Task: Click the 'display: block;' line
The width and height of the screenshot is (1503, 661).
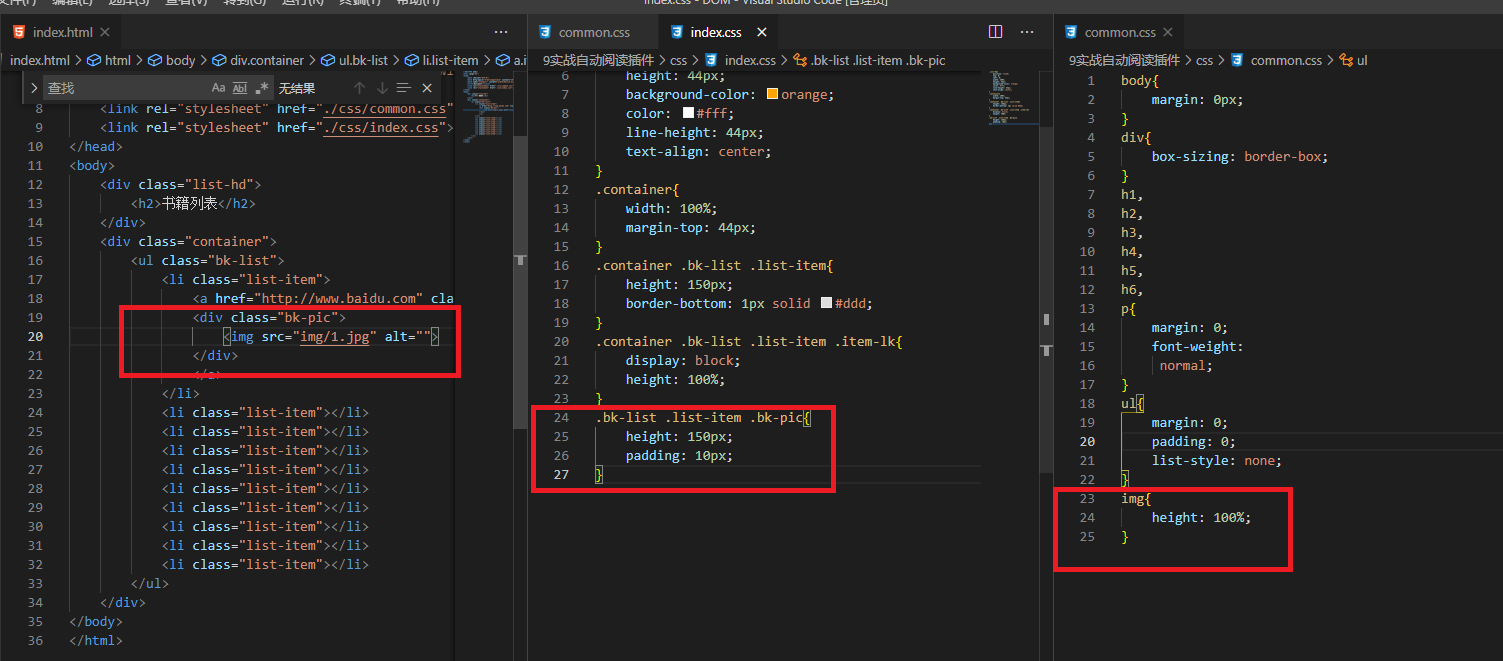Action: pos(683,360)
